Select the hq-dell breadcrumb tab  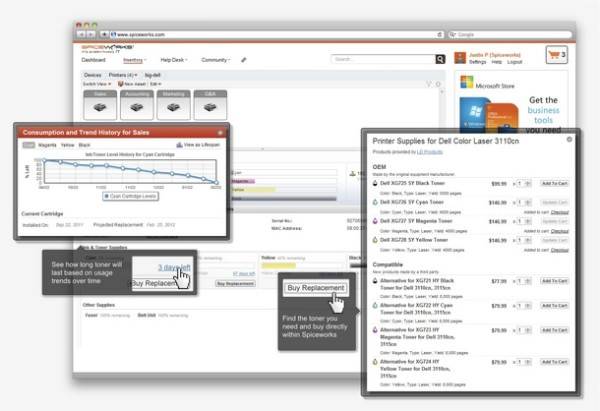153,75
